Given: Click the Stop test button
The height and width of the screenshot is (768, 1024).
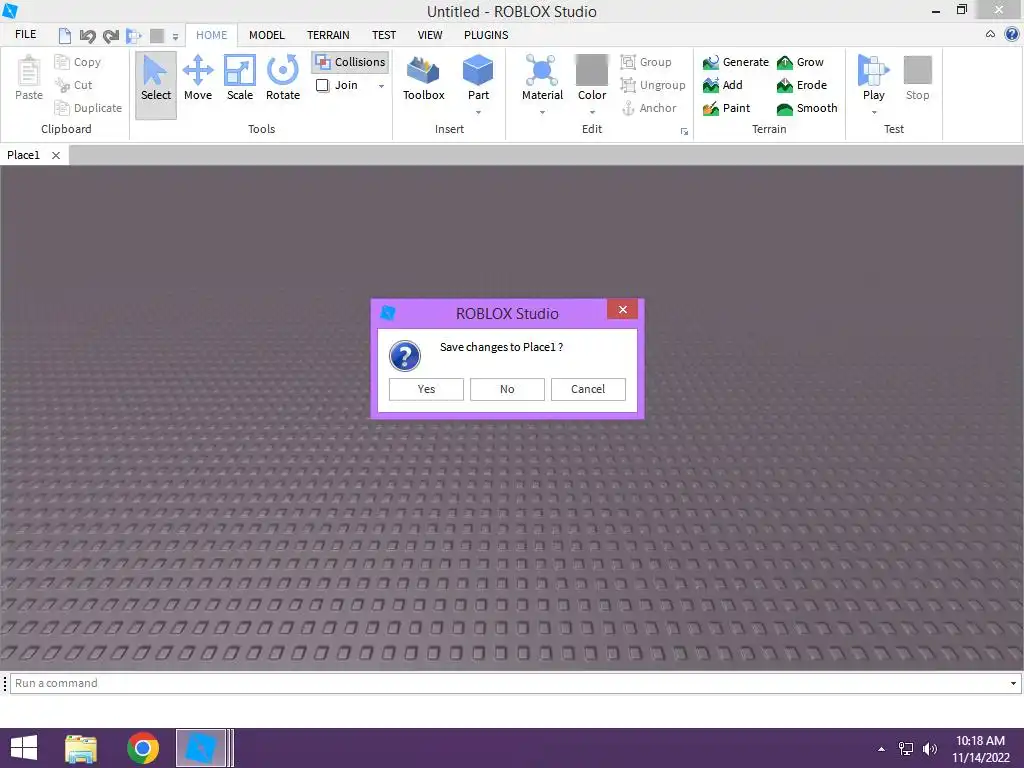Looking at the screenshot, I should [917, 78].
